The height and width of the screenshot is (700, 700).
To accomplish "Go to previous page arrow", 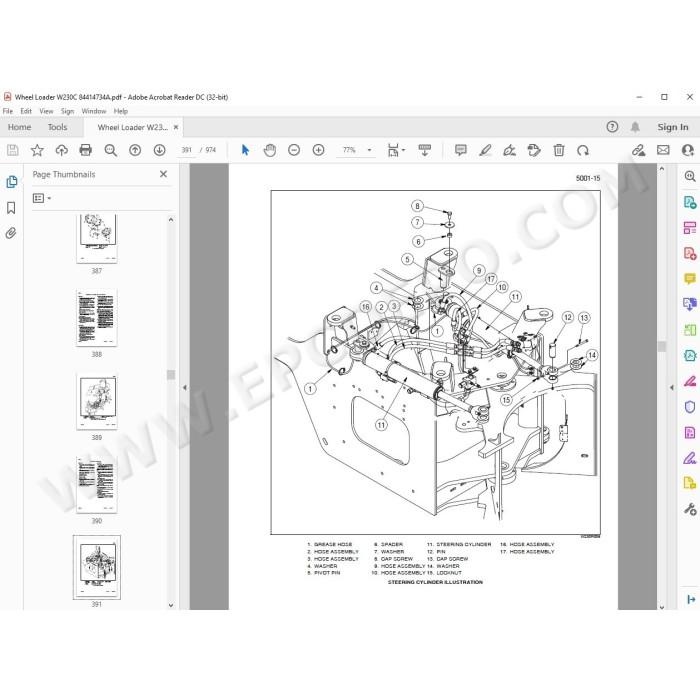I will click(135, 150).
